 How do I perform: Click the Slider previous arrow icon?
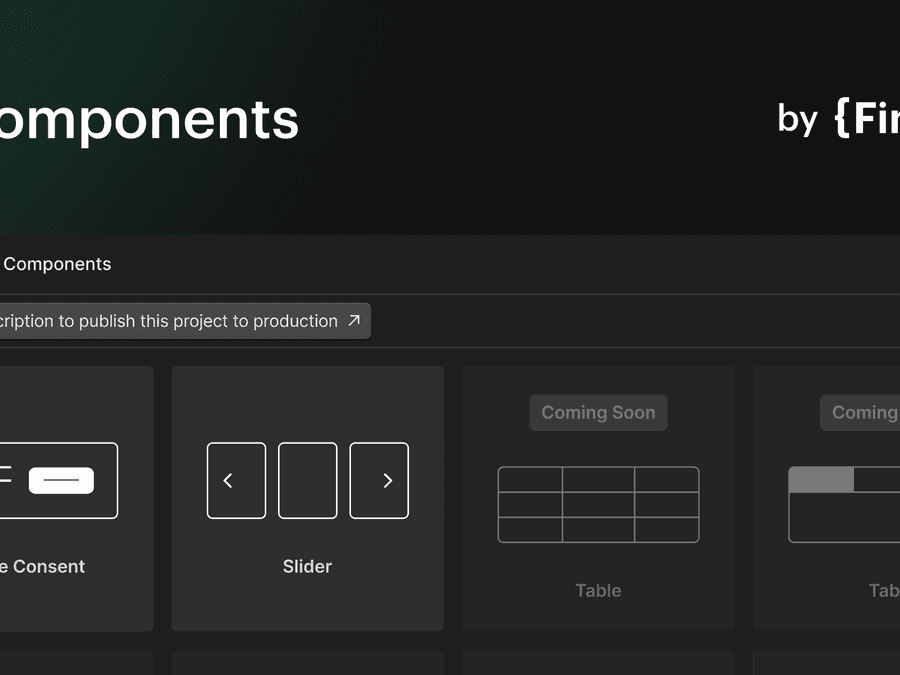tap(228, 480)
